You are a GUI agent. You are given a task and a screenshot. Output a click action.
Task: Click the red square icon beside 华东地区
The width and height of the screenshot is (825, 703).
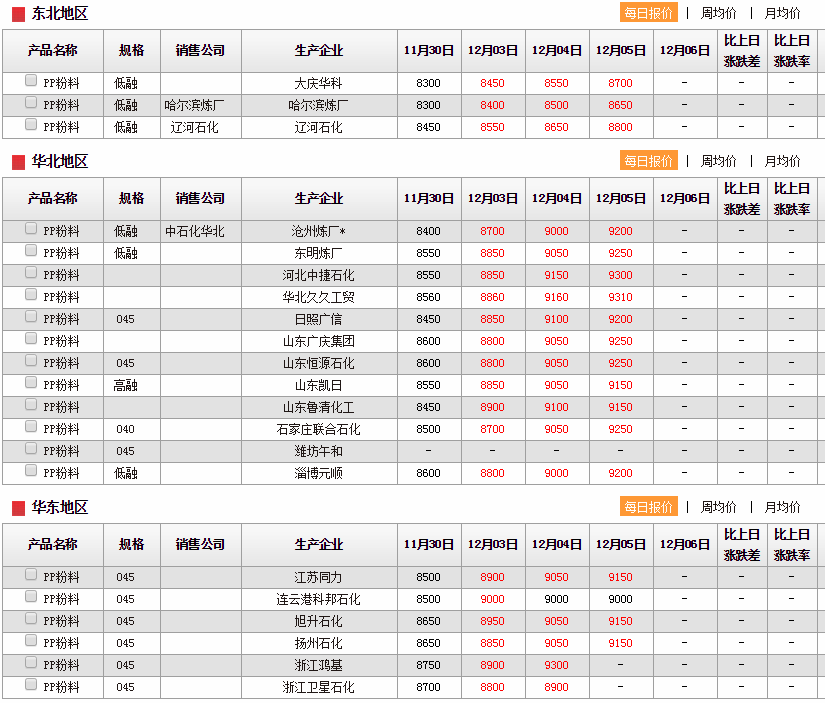(x=18, y=508)
